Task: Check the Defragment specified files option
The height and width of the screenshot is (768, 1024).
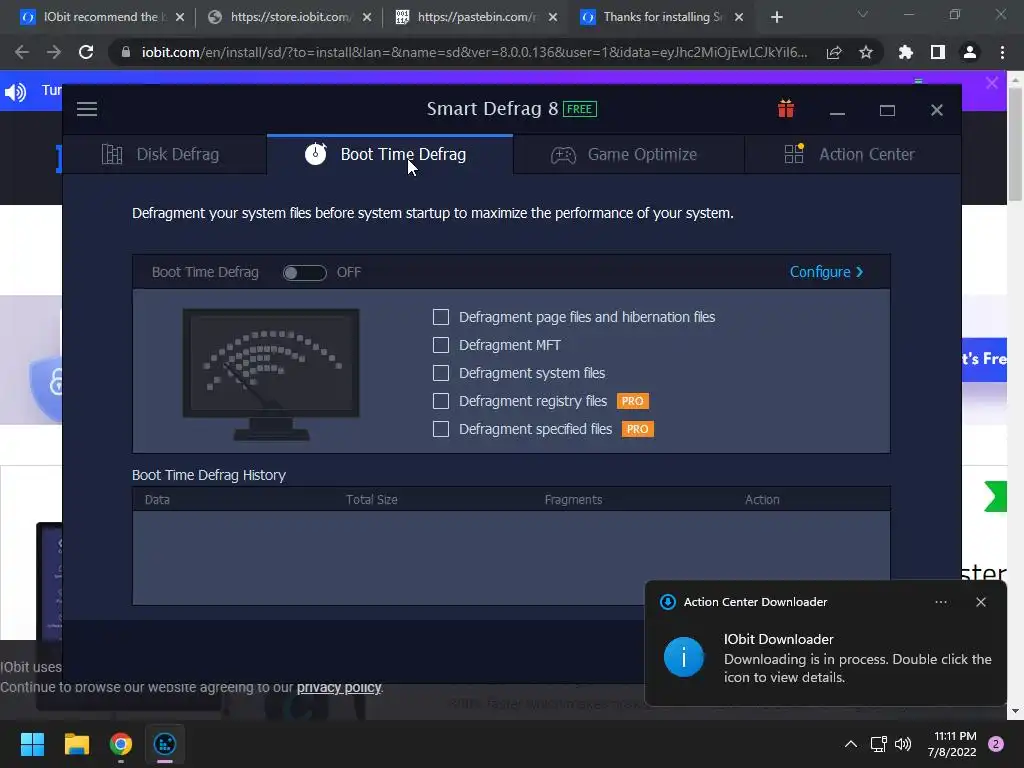Action: [441, 429]
